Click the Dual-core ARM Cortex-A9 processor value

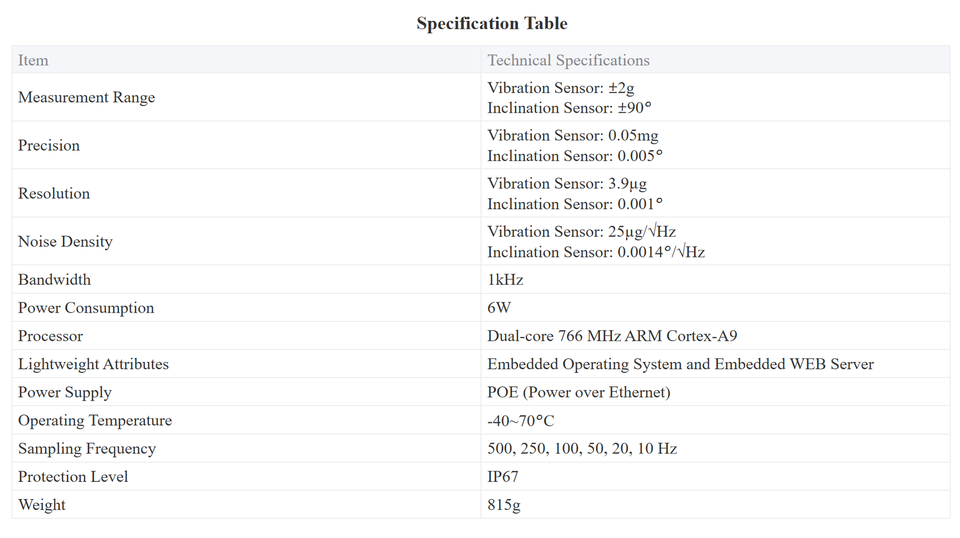612,336
